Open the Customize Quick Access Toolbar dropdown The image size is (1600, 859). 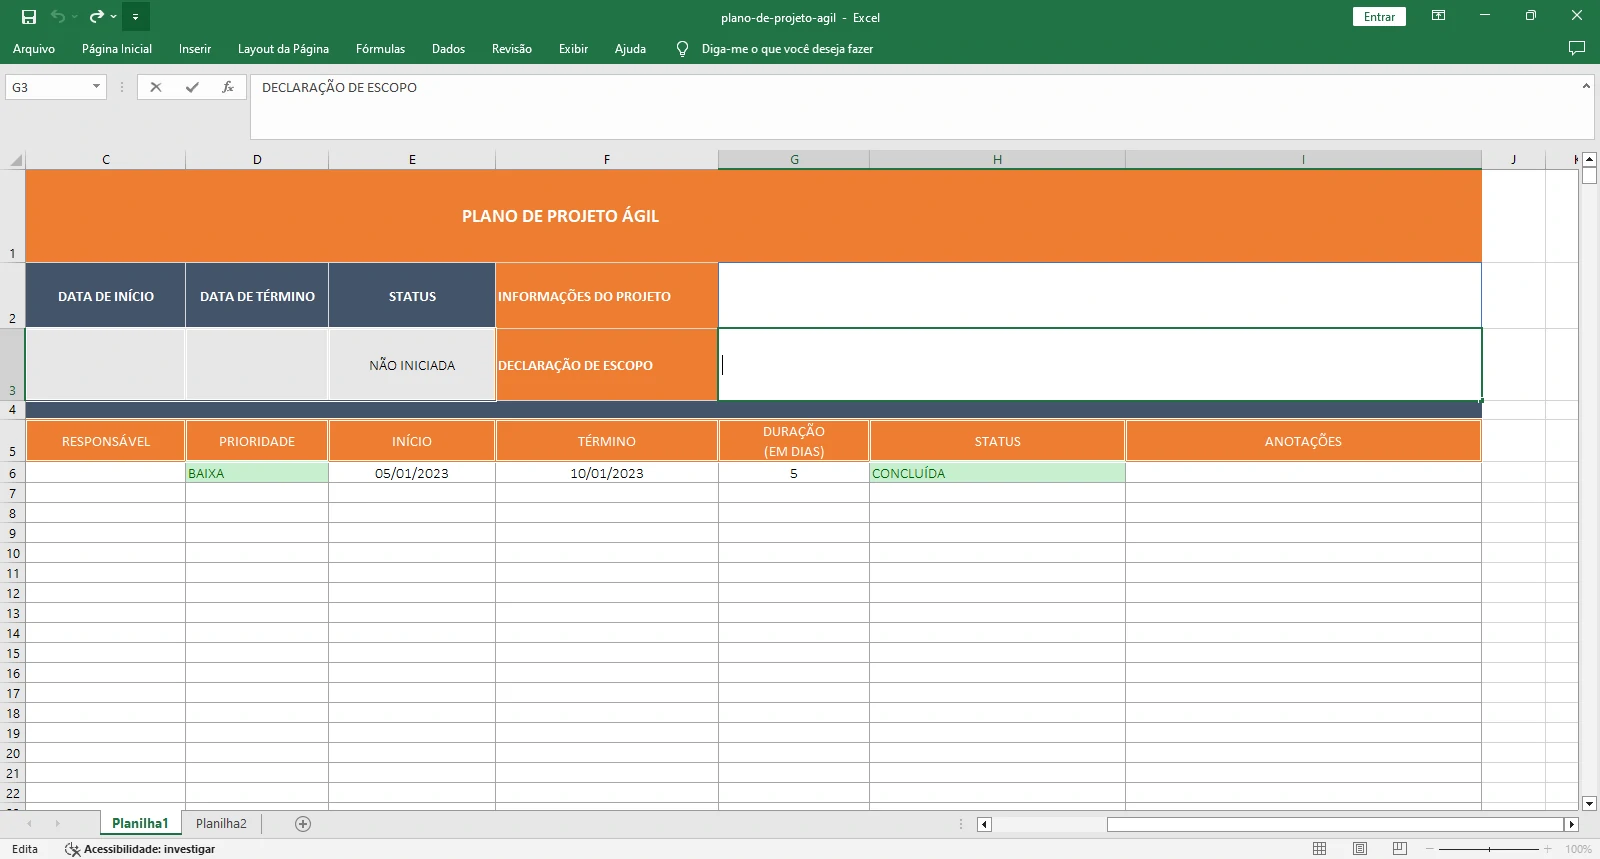pos(135,17)
